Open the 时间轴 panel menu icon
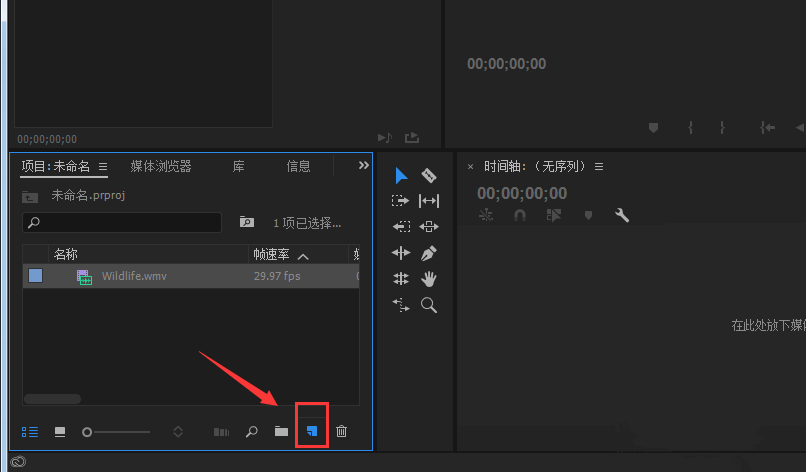The width and height of the screenshot is (806, 472). click(x=599, y=167)
